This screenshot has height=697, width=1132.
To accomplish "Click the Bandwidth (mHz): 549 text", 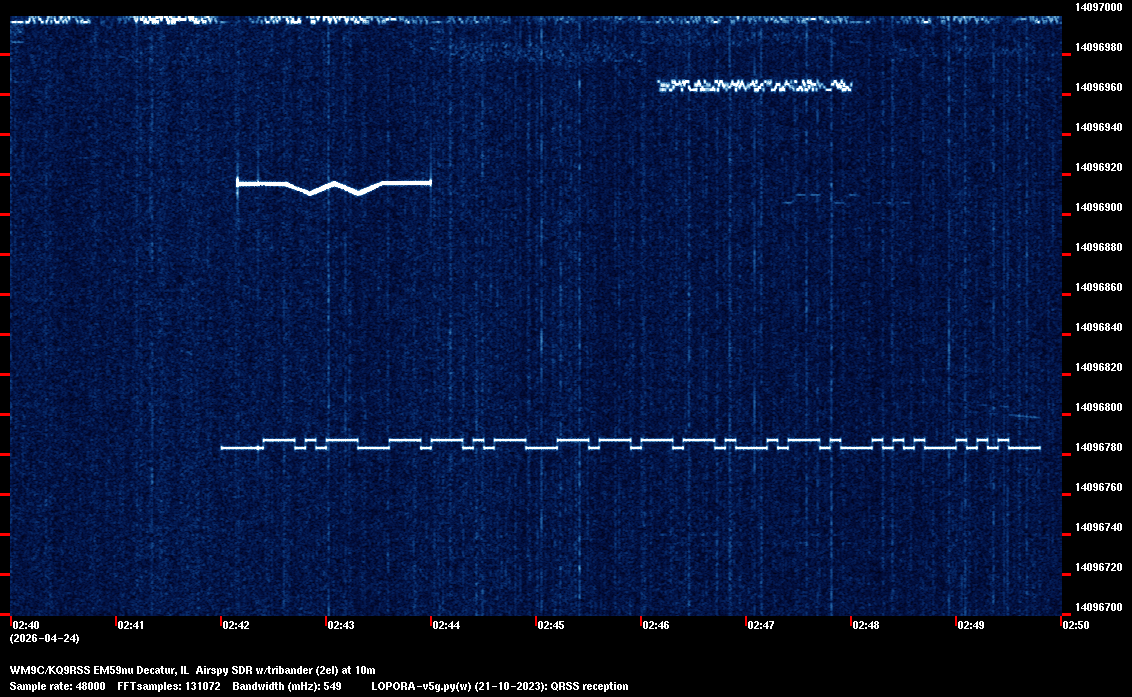I will pos(288,686).
